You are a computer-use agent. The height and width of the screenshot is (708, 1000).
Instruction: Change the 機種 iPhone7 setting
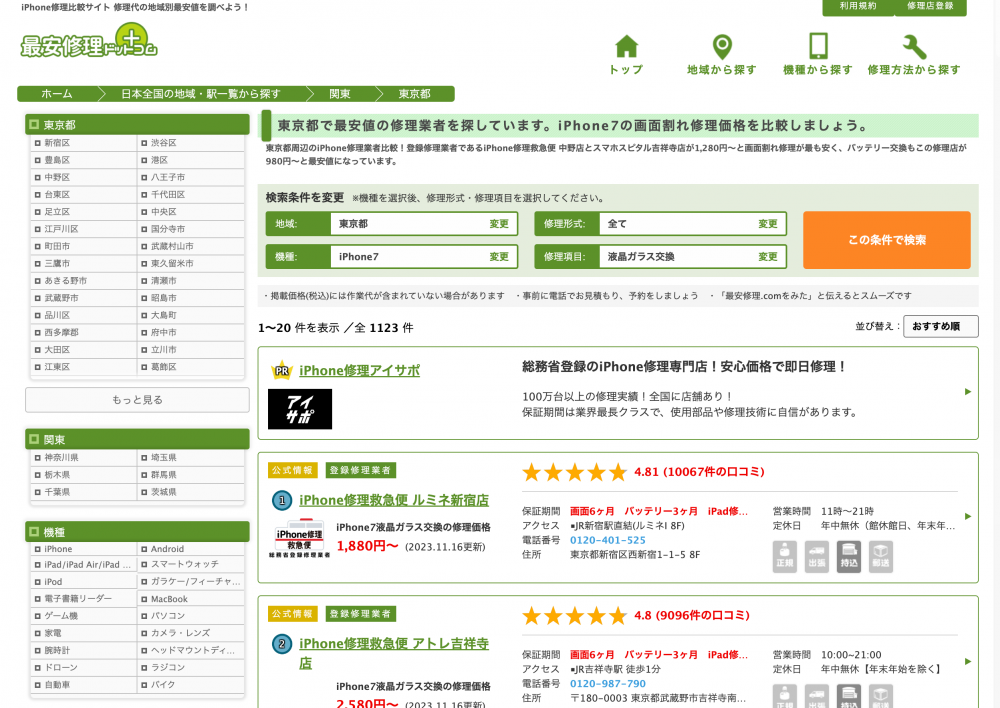[499, 256]
